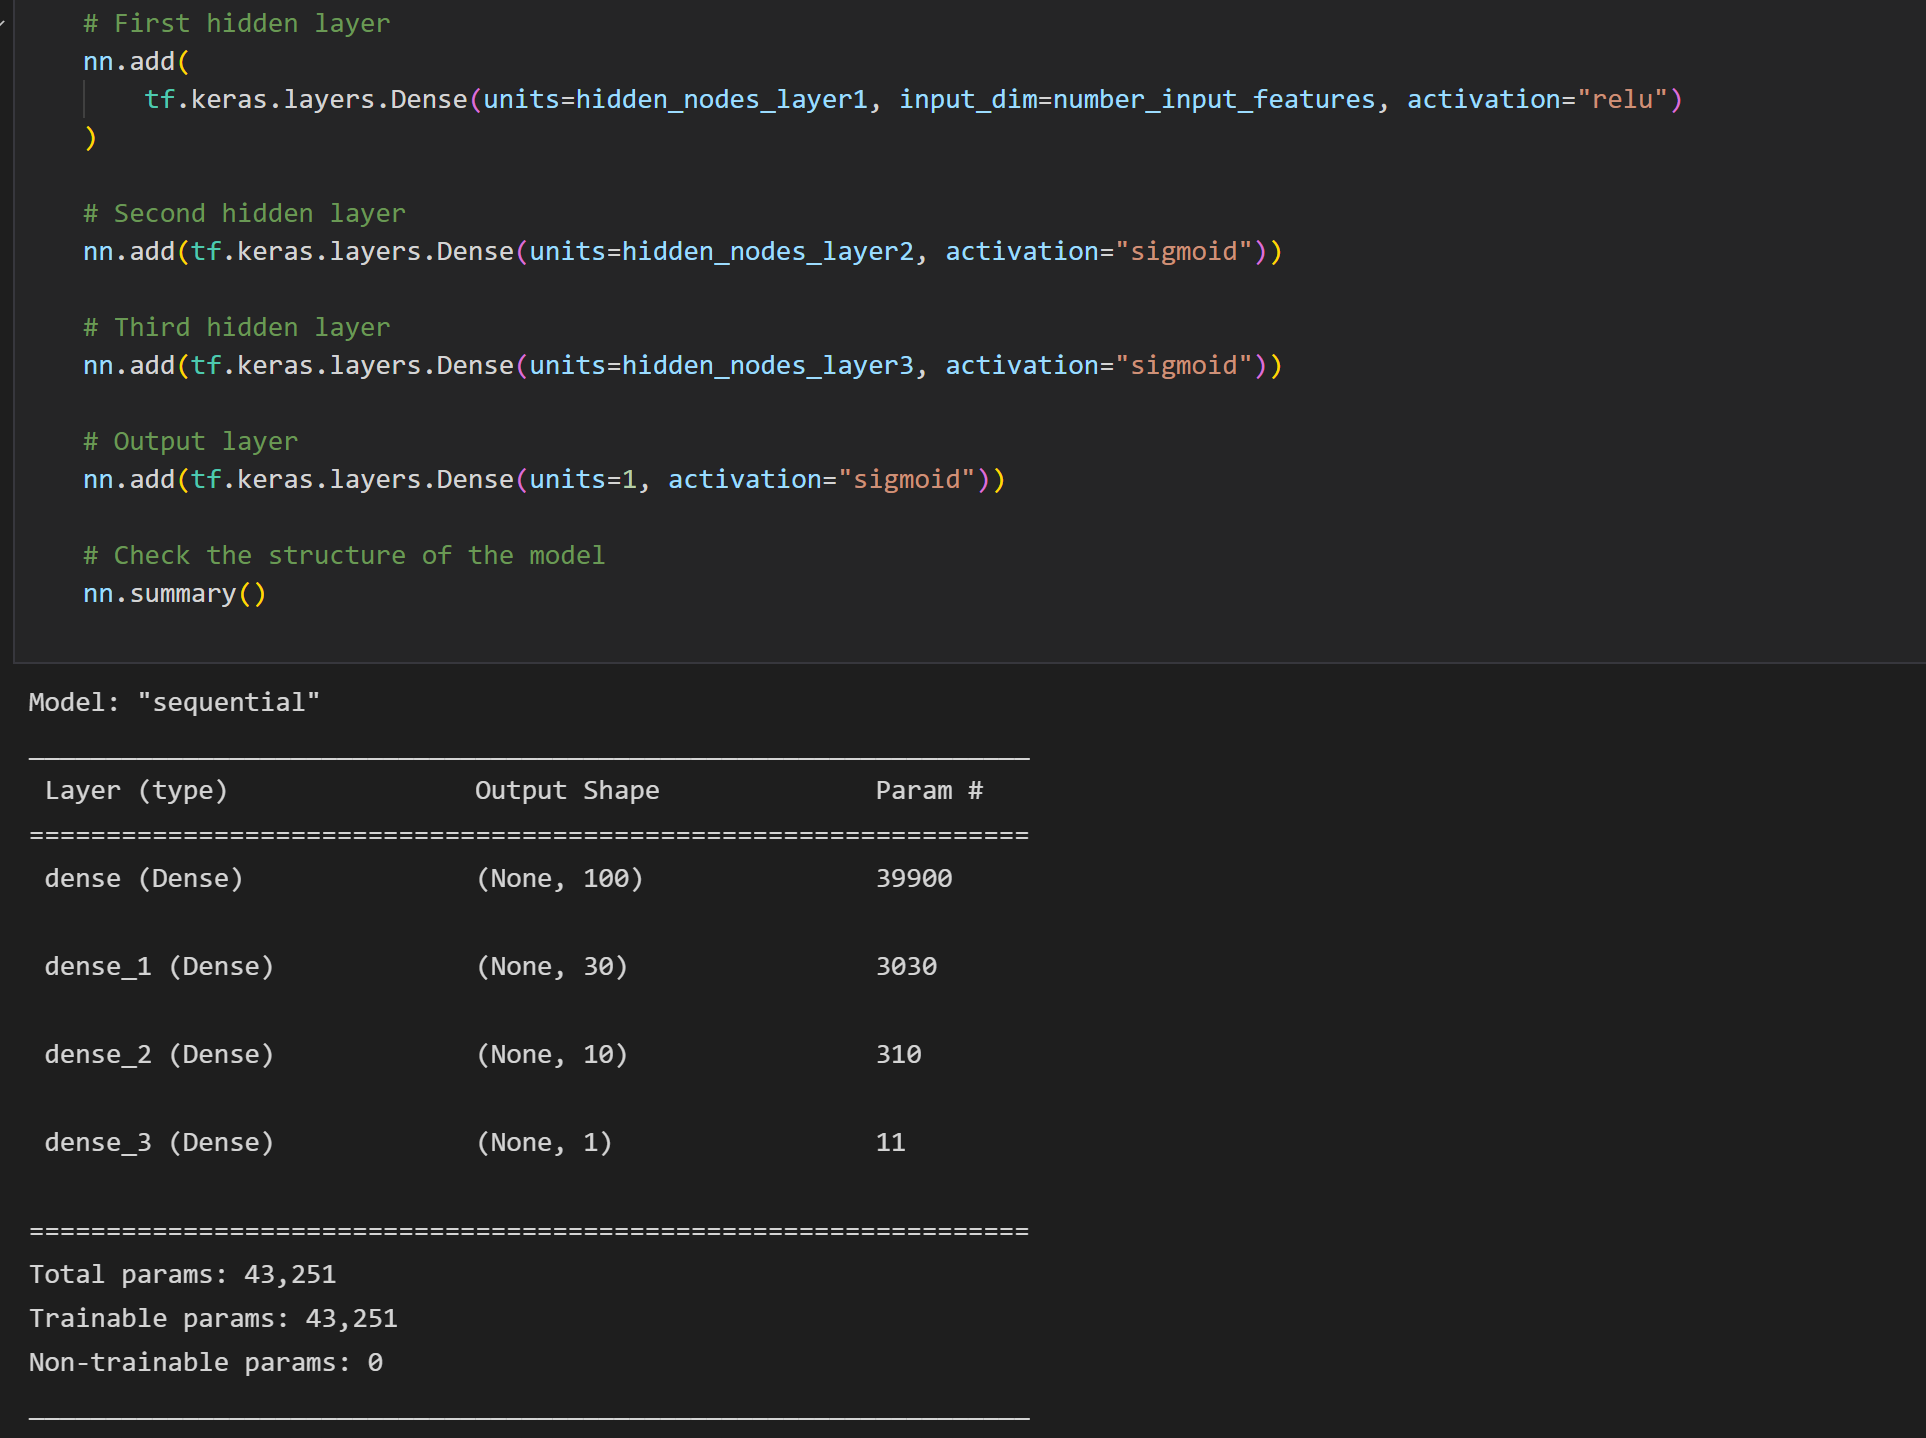This screenshot has height=1438, width=1926.
Task: Click the 'Layer (type)' column header
Action: [136, 790]
